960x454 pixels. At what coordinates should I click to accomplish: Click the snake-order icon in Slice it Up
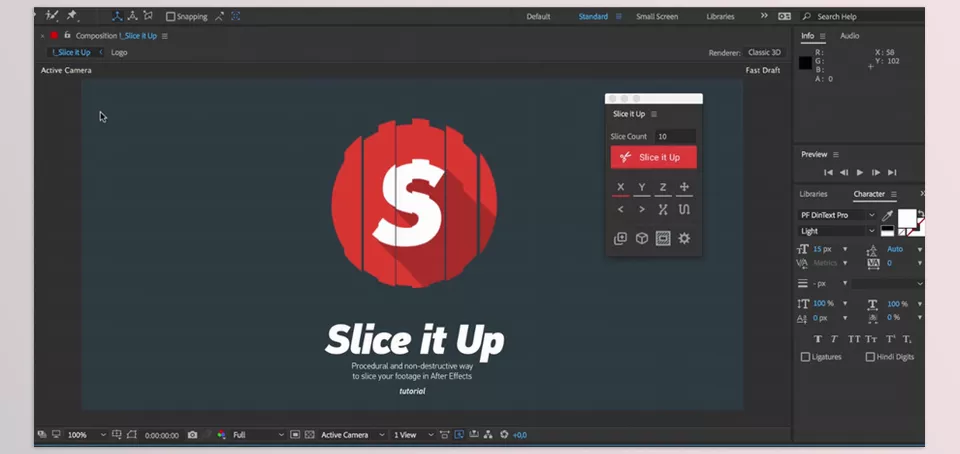[x=684, y=209]
